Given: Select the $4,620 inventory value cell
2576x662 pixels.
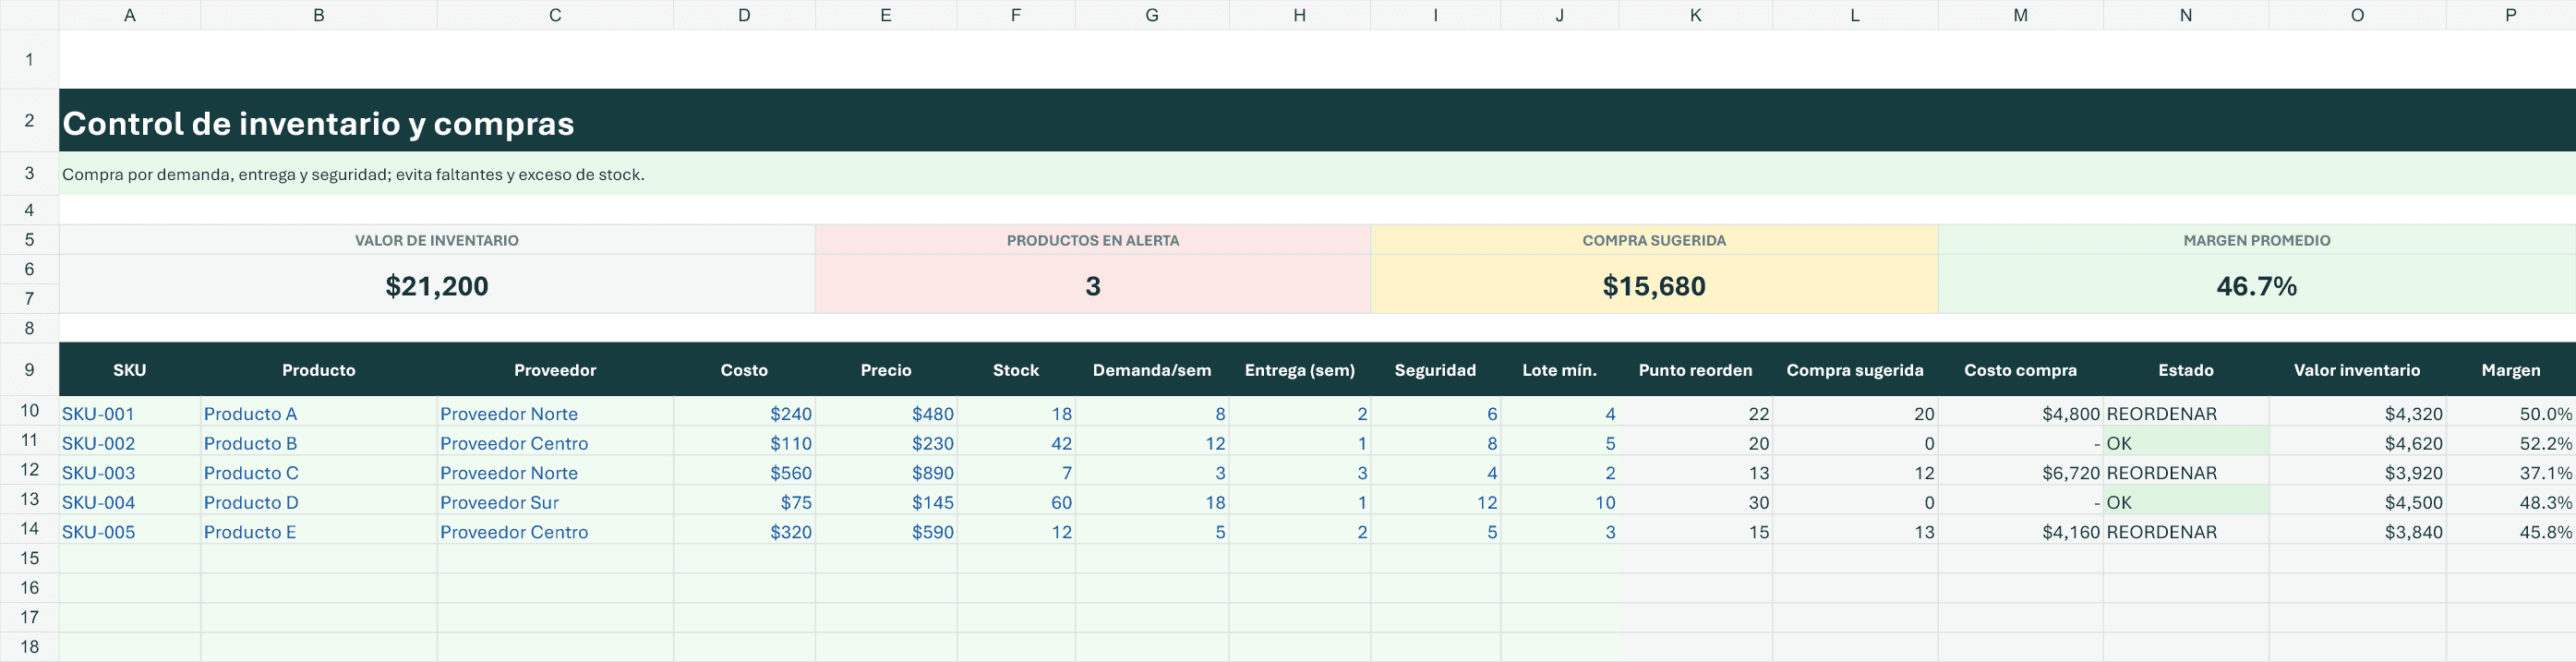Looking at the screenshot, I should point(2357,443).
